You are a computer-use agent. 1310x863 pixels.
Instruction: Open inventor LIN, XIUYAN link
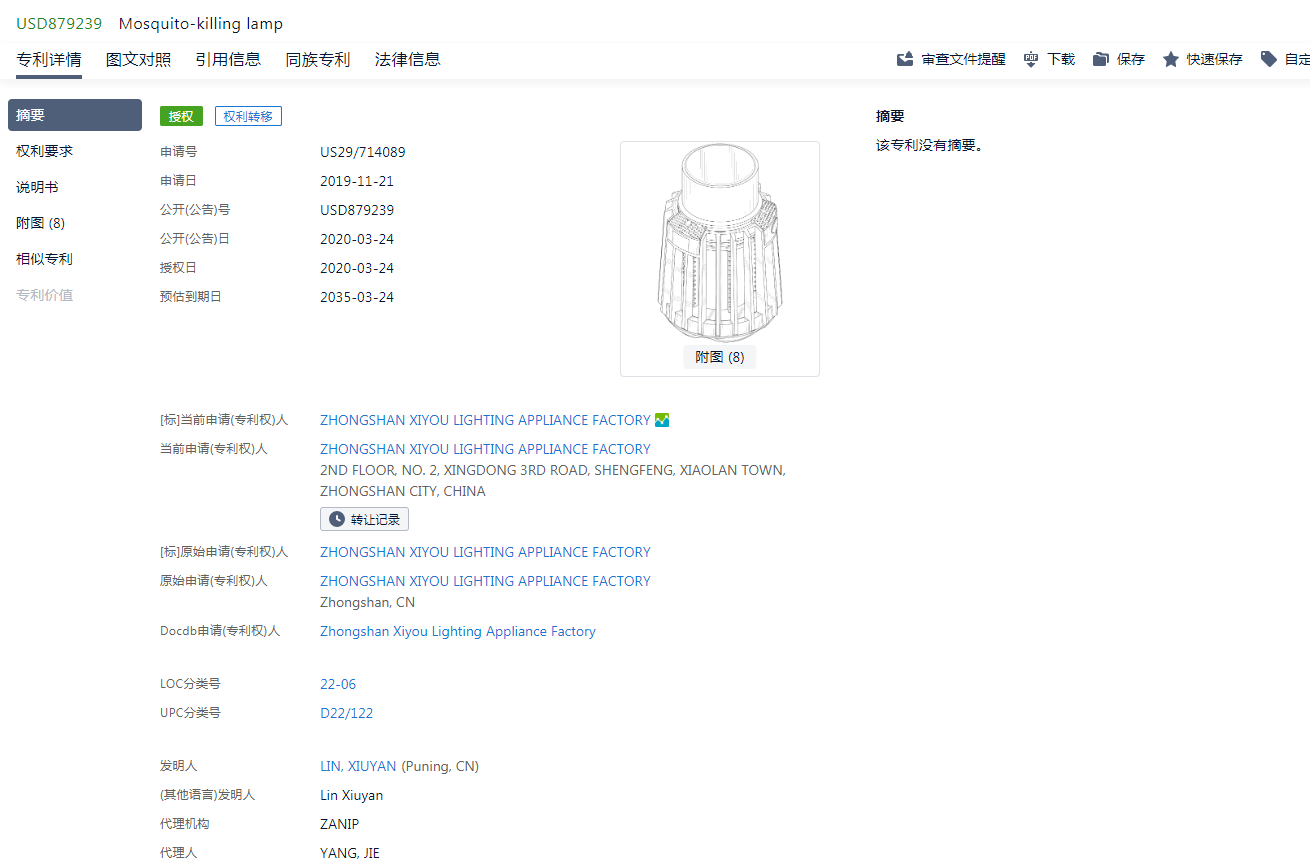358,766
